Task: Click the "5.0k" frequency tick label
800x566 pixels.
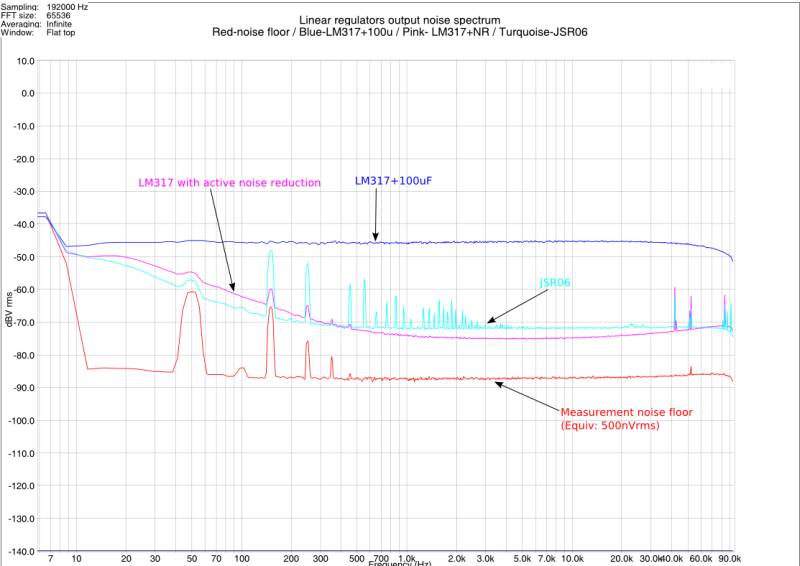Action: pyautogui.click(x=522, y=559)
